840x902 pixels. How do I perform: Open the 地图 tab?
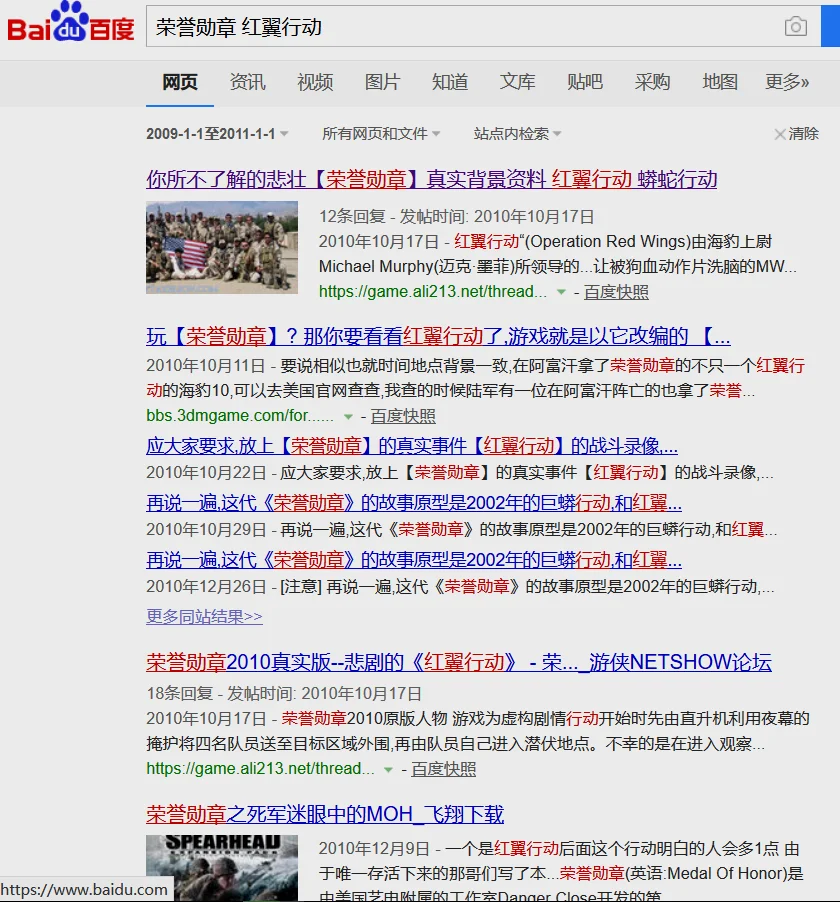720,82
